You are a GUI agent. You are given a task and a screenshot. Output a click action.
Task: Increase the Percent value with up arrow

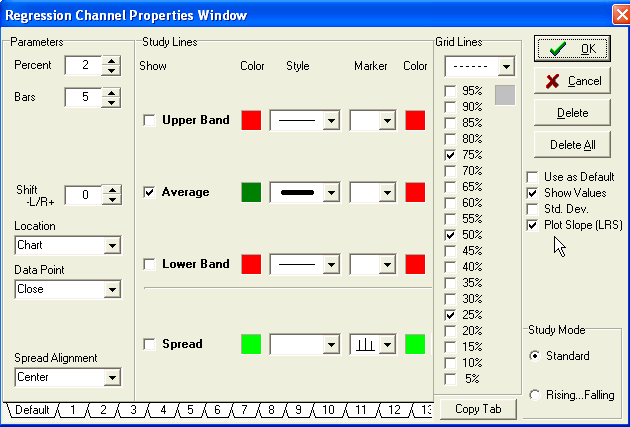click(112, 60)
